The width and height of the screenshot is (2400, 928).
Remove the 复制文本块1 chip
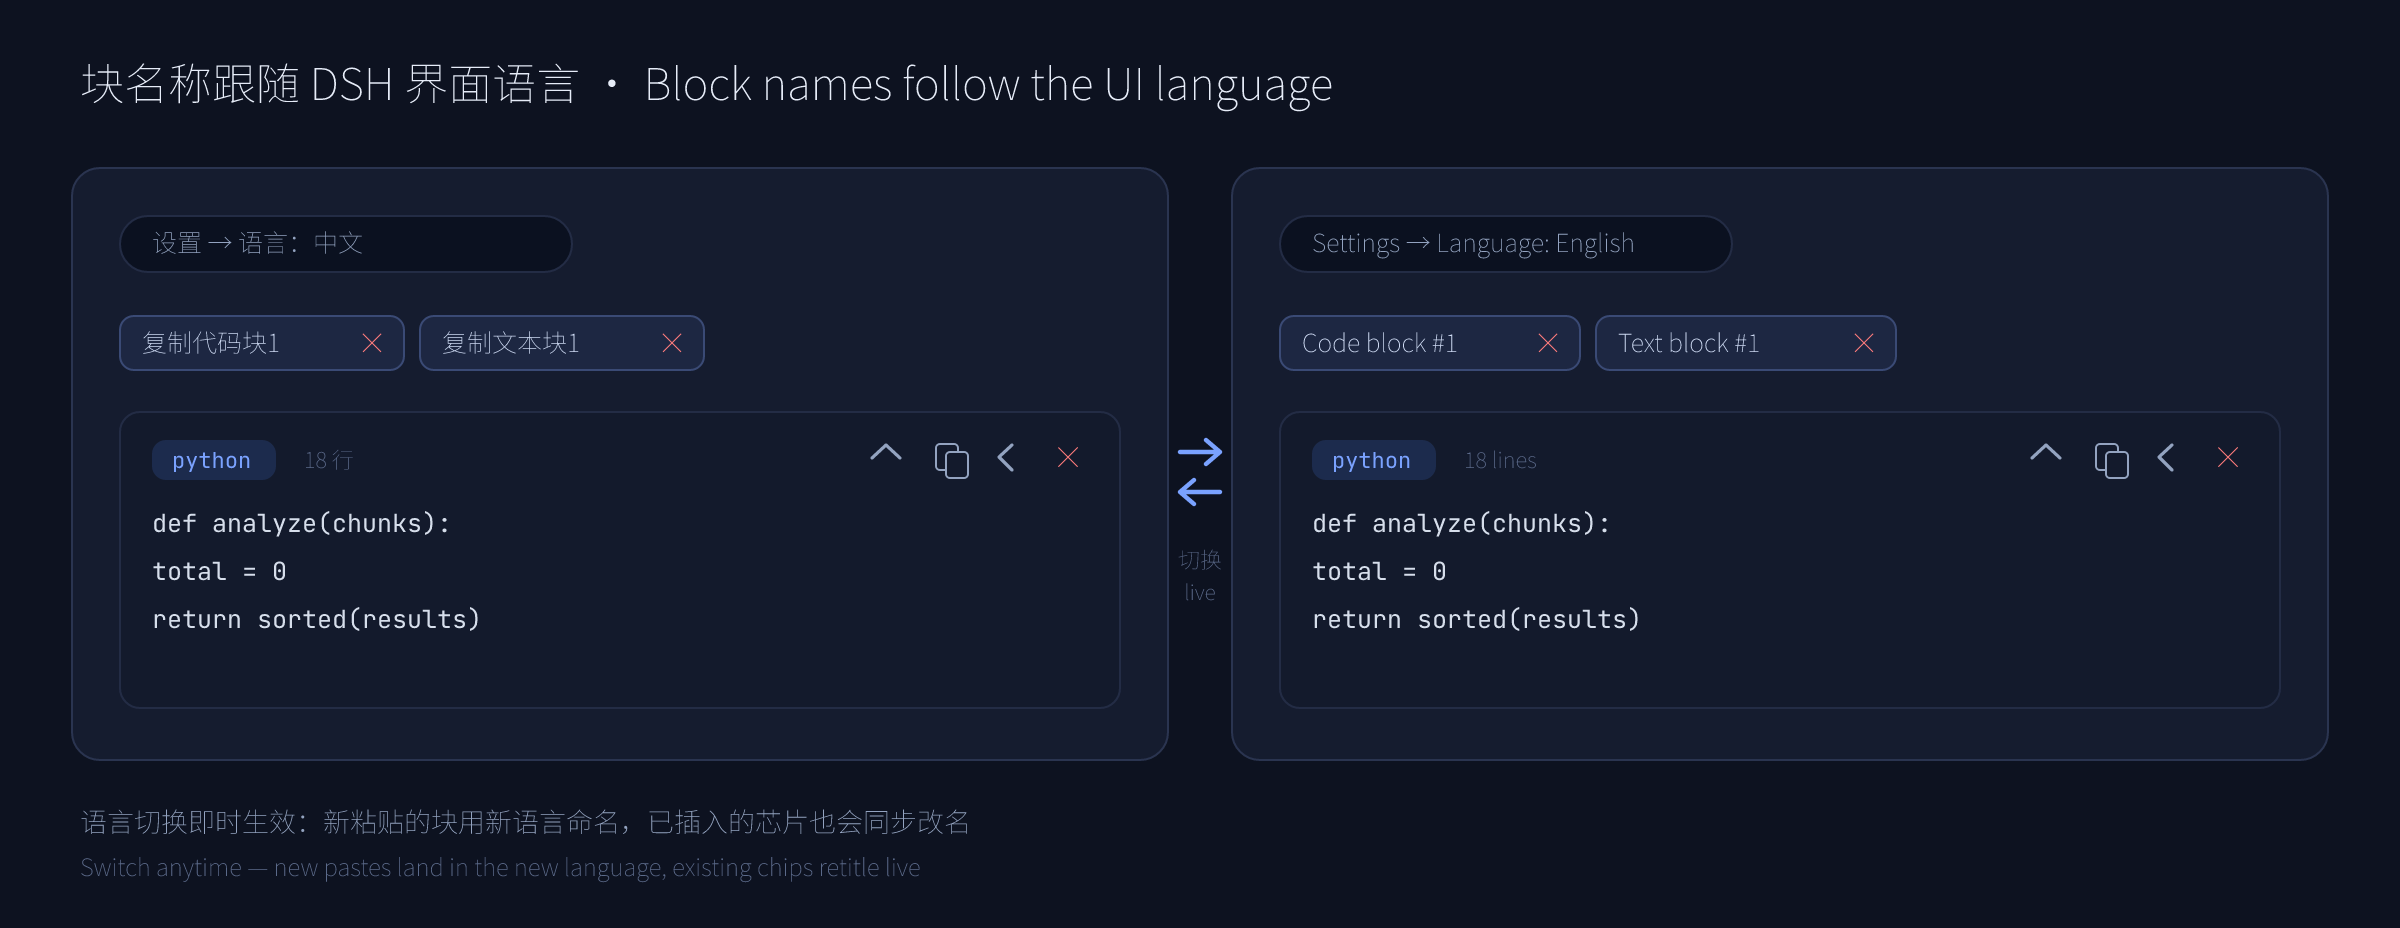[672, 343]
